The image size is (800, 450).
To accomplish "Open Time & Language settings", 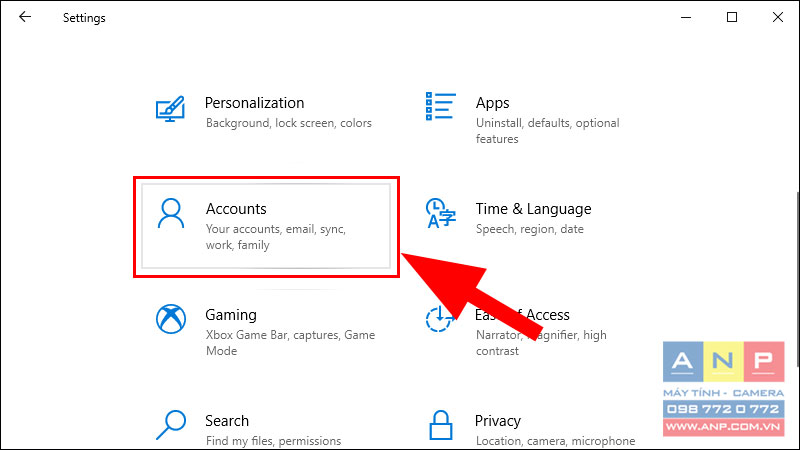I will (x=533, y=209).
